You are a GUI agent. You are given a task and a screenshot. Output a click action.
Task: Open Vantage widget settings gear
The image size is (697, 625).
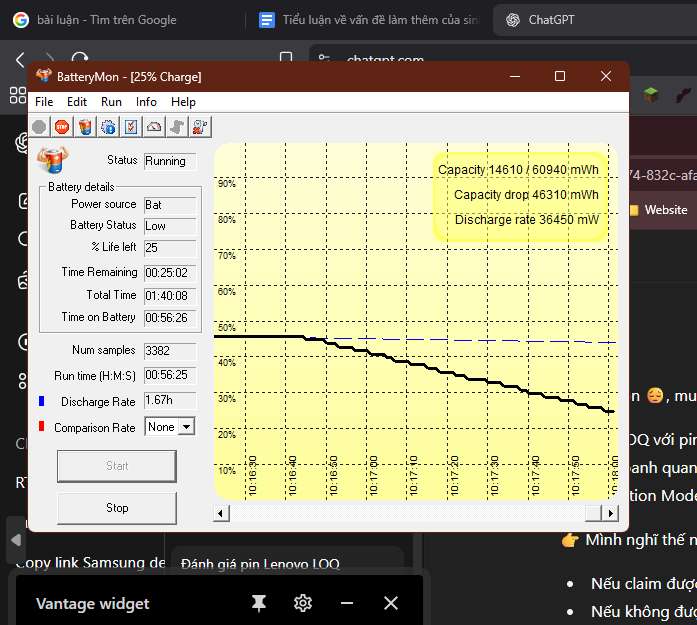pos(303,603)
